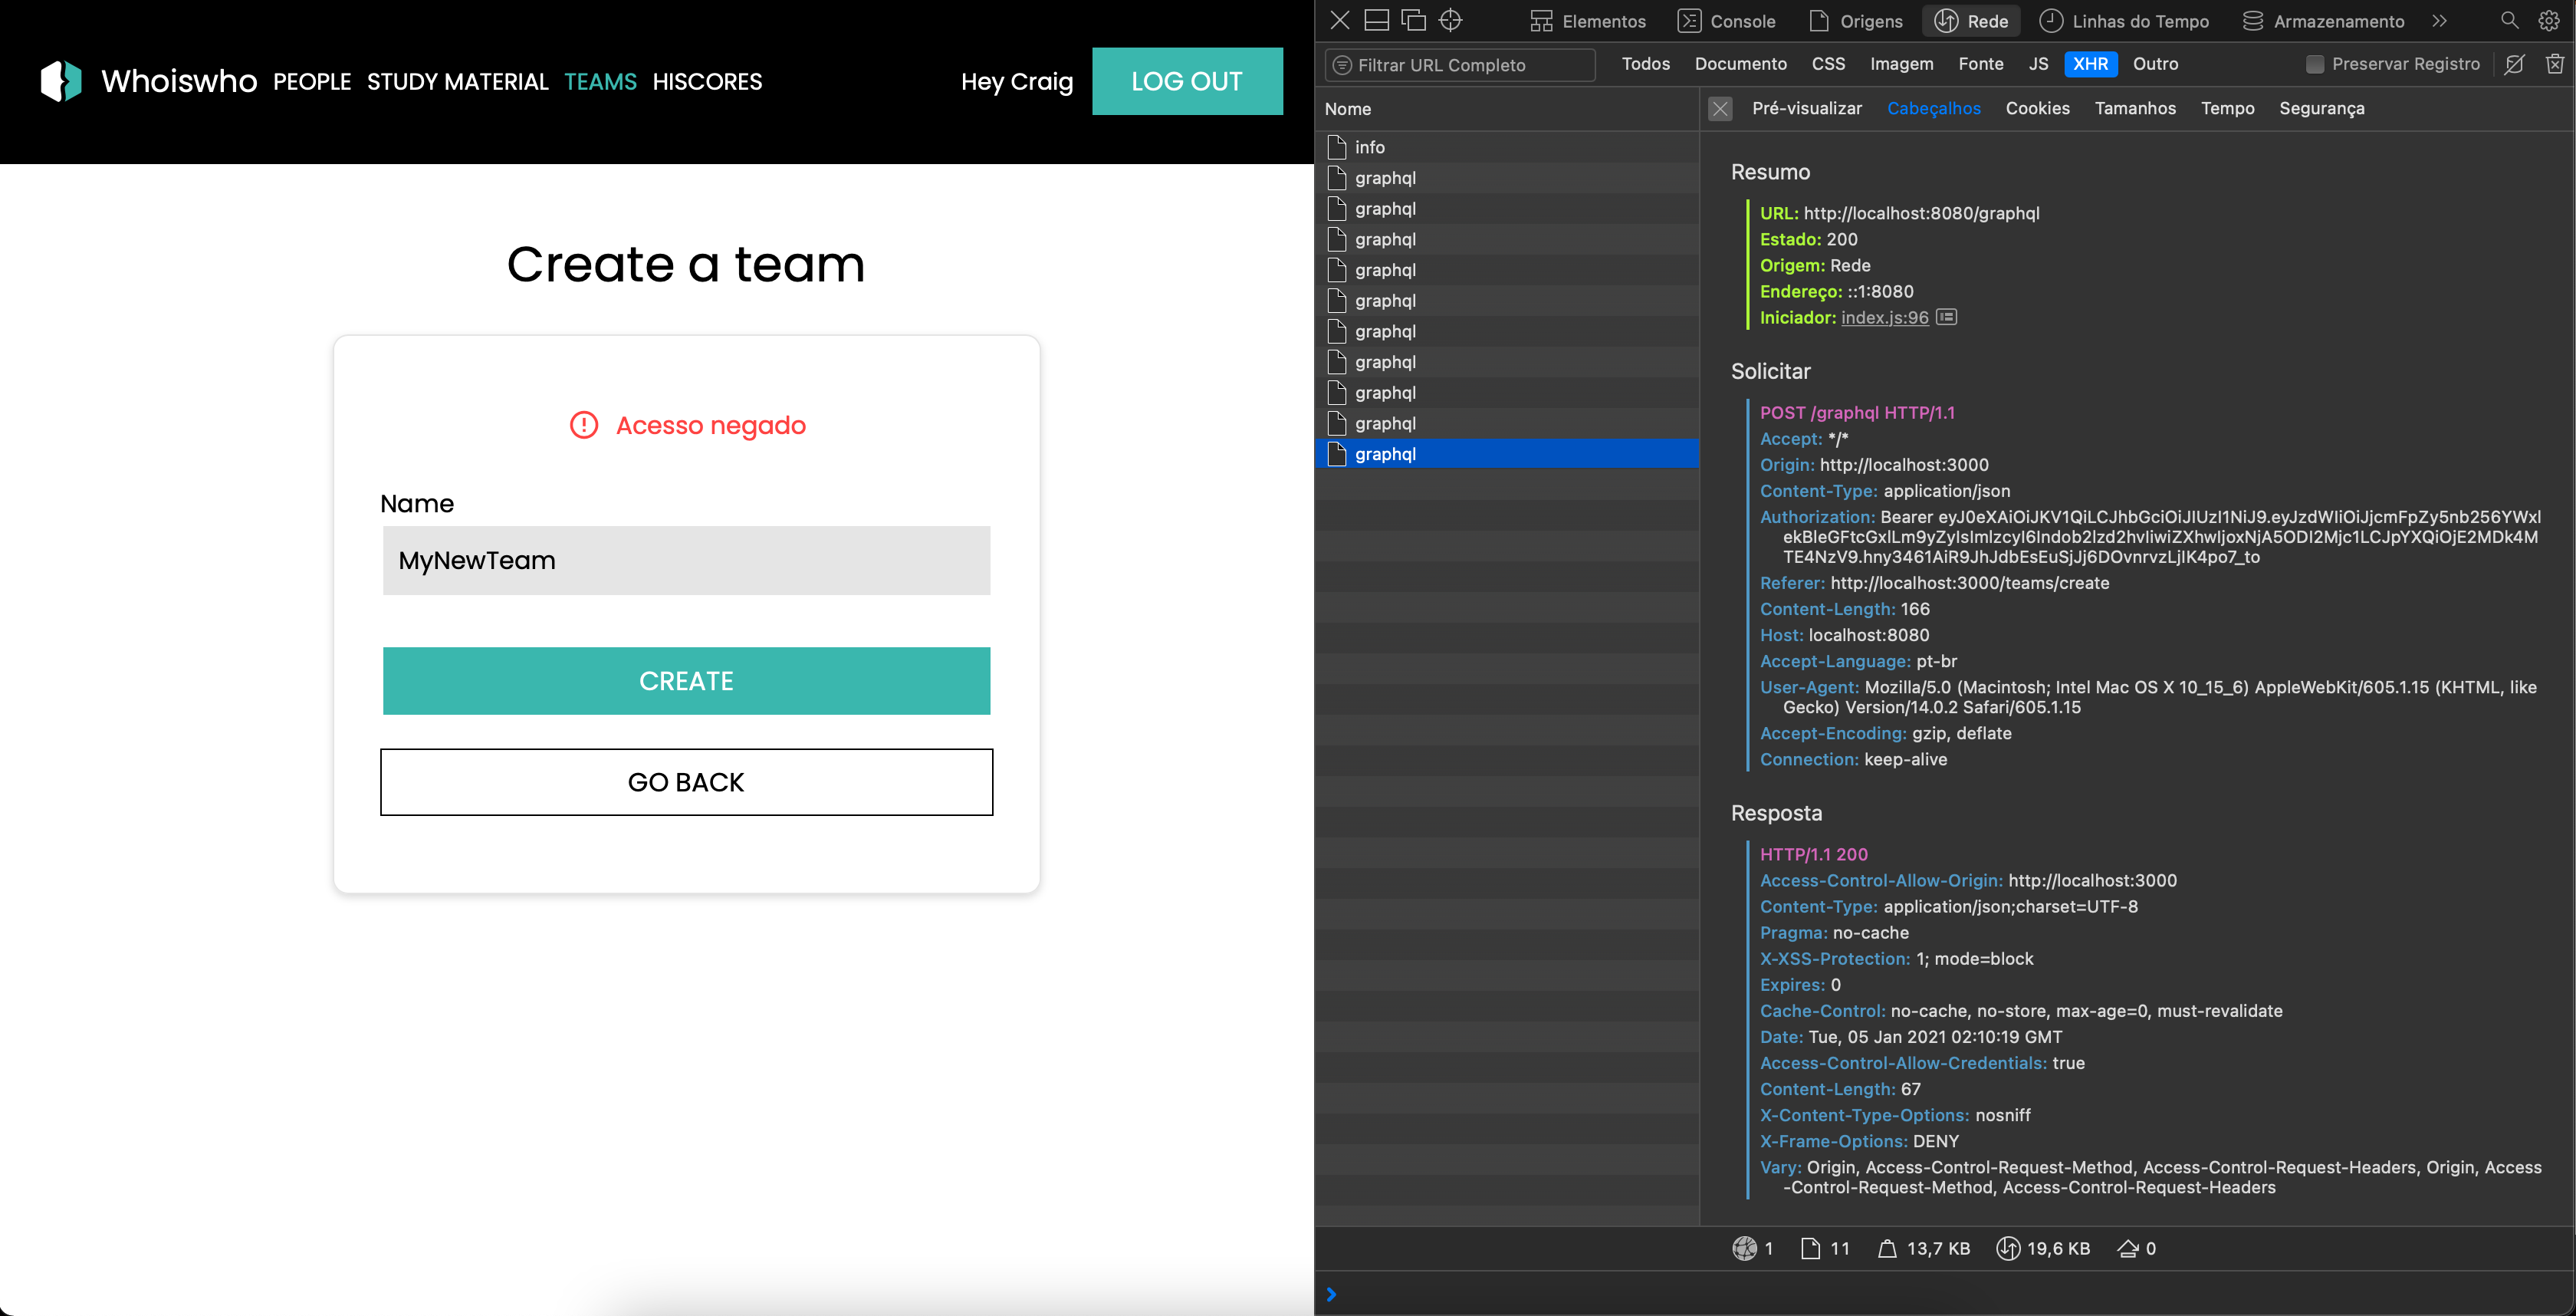Switch to Pré-visualizar detail tab

1806,108
